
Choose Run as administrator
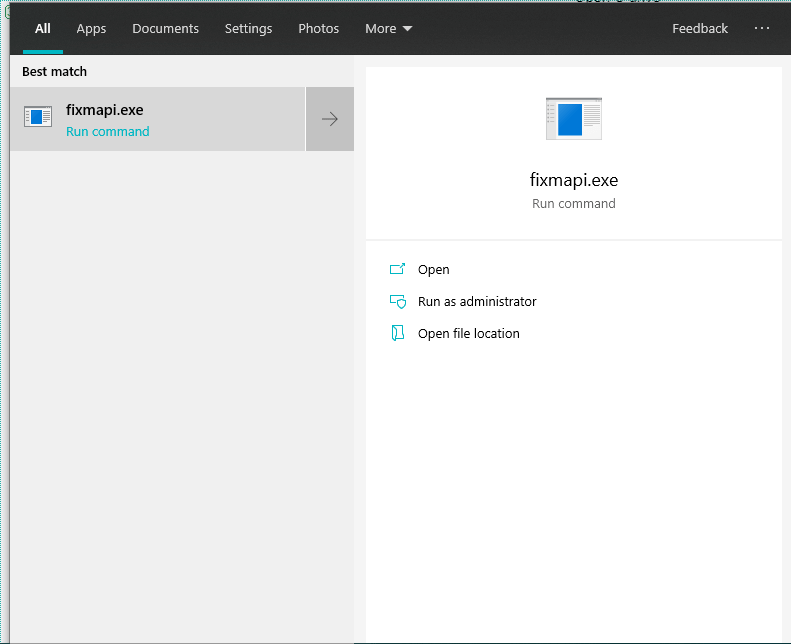point(477,302)
